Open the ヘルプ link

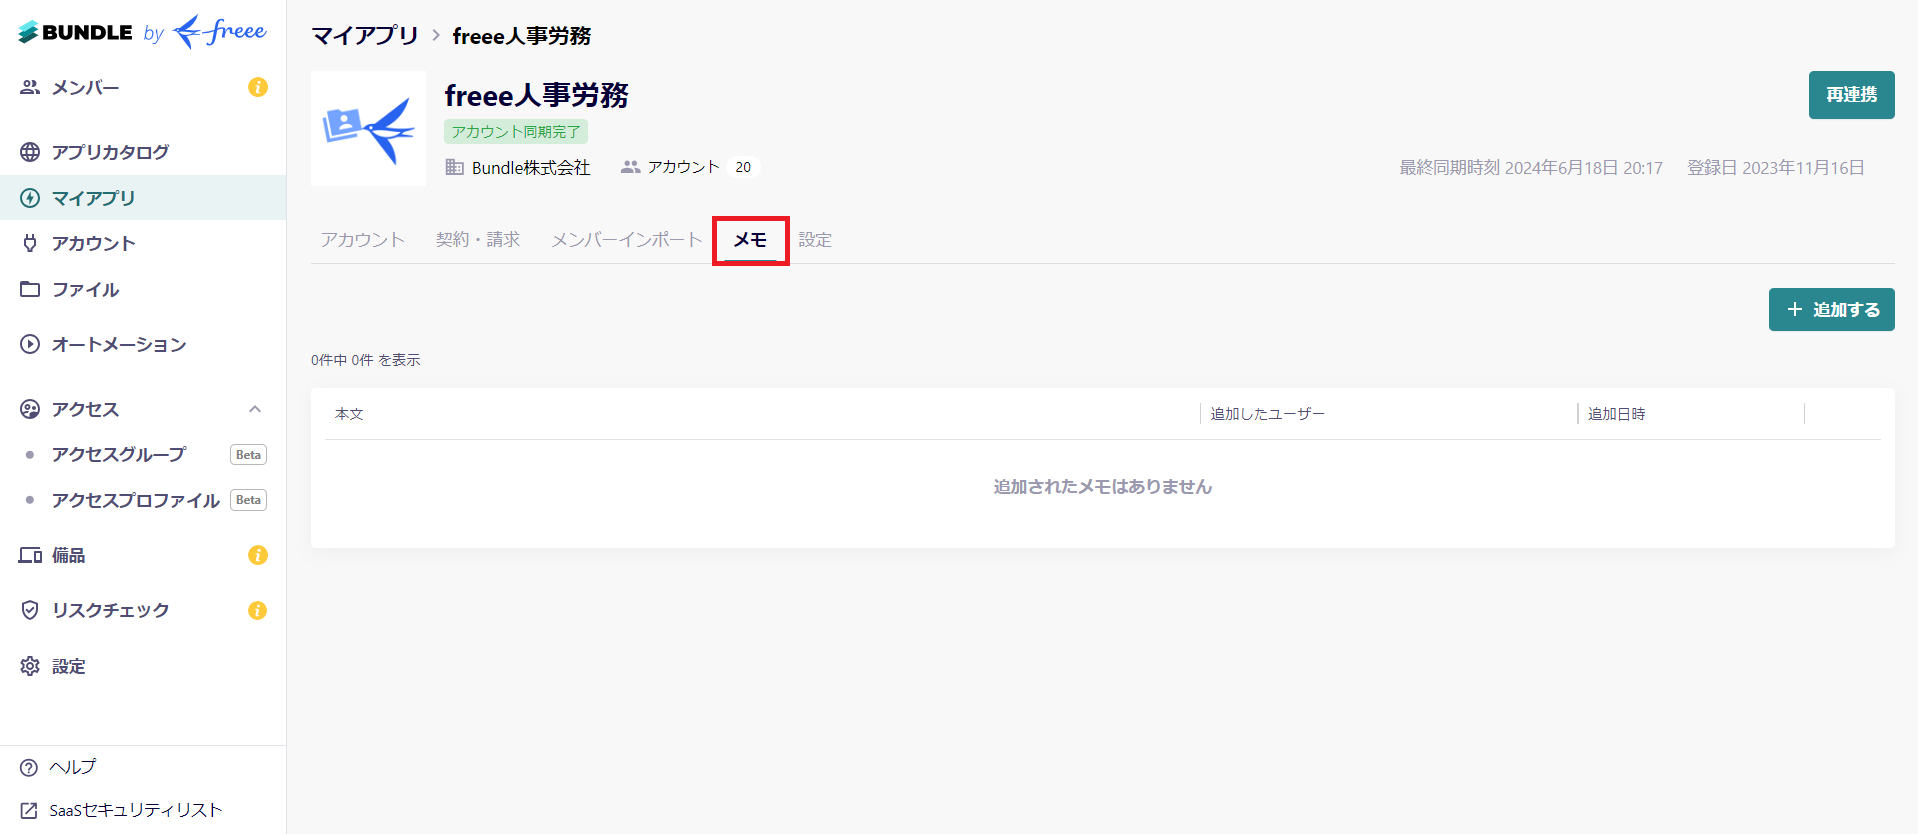click(73, 767)
